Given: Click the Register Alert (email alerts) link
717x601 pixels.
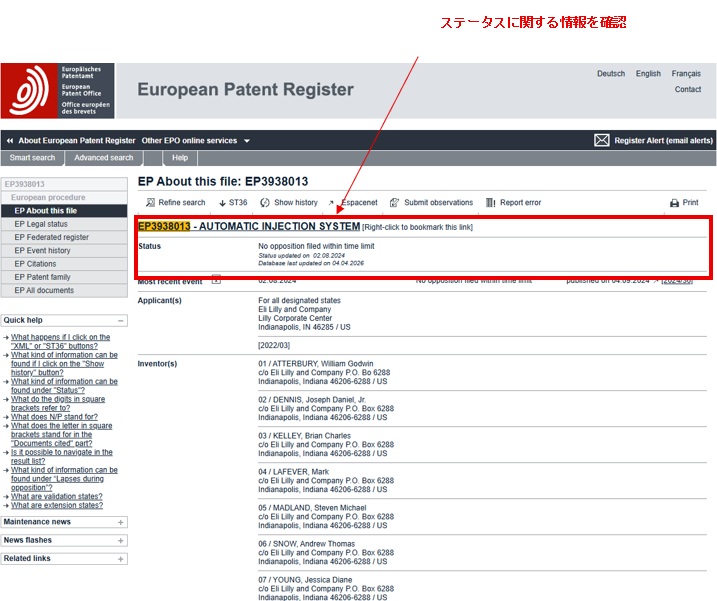Looking at the screenshot, I should click(663, 141).
